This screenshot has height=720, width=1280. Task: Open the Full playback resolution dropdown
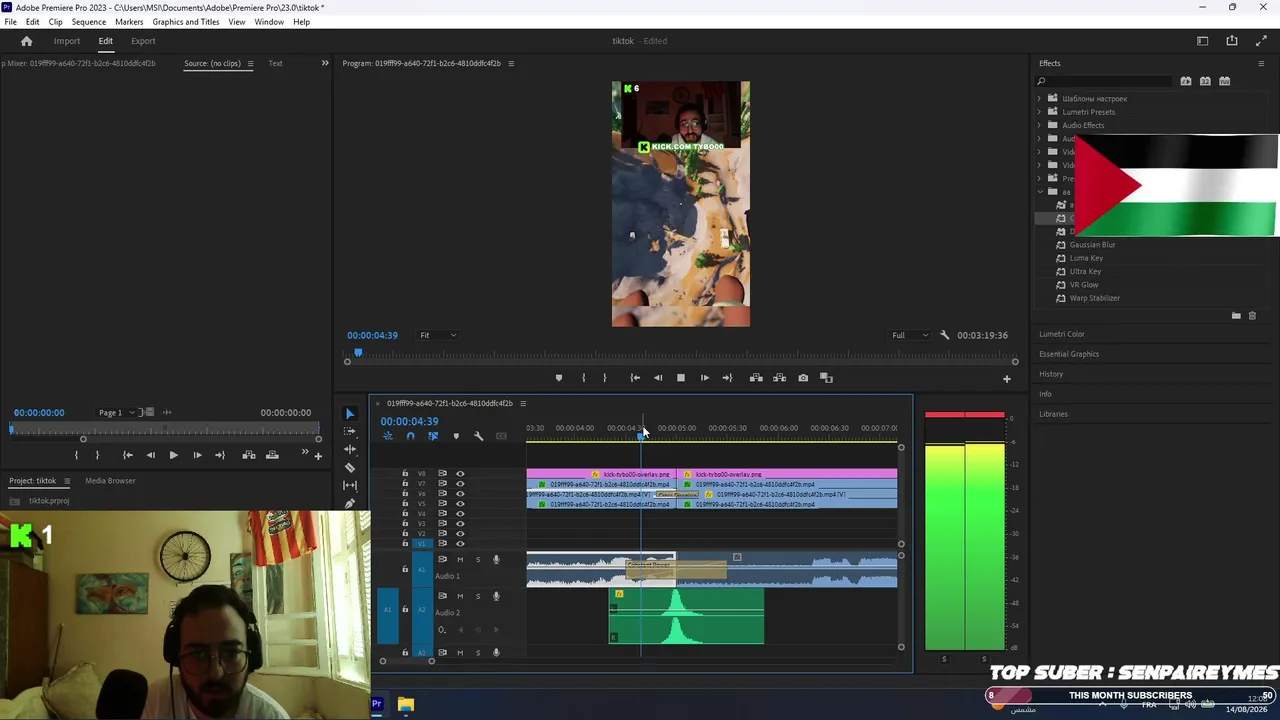(910, 335)
